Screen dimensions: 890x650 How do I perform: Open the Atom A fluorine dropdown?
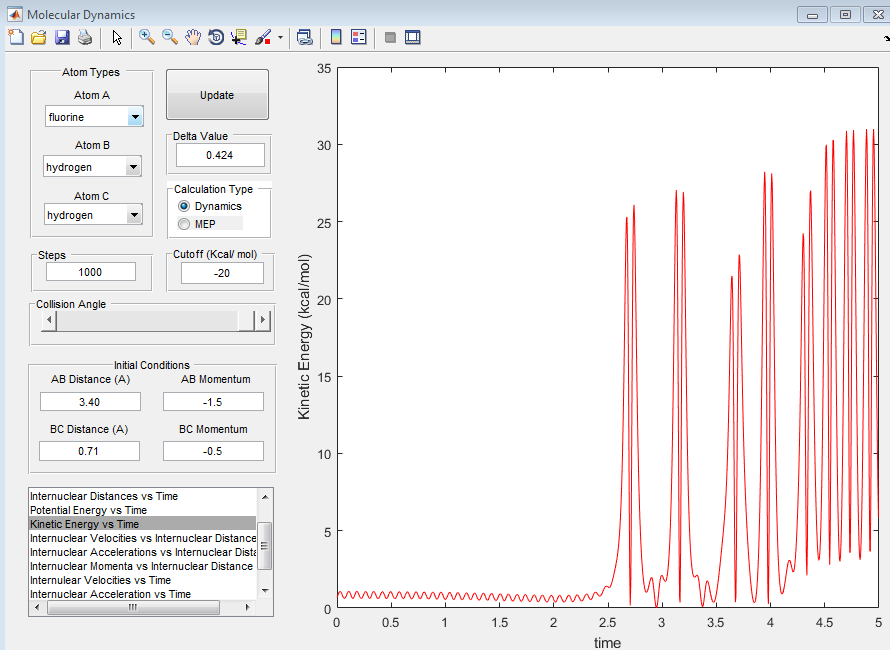pos(135,117)
